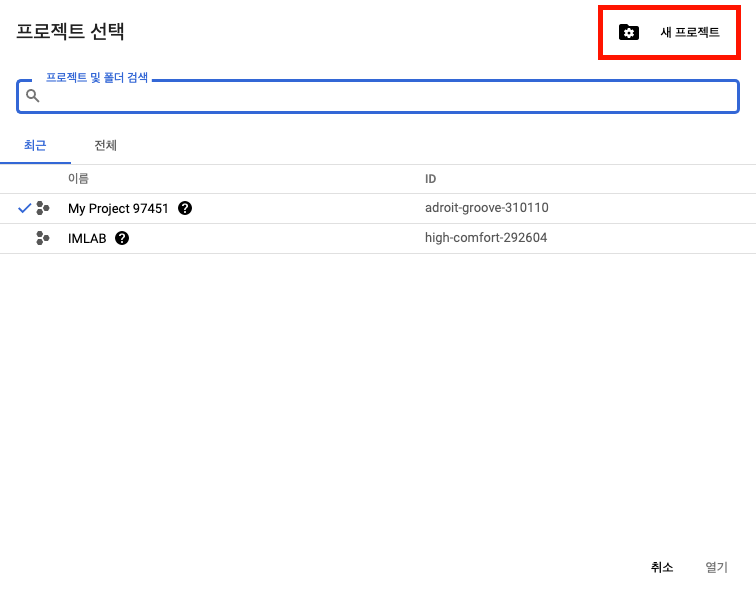This screenshot has width=756, height=602.
Task: Select the My Project 97451 name
Action: click(x=118, y=209)
